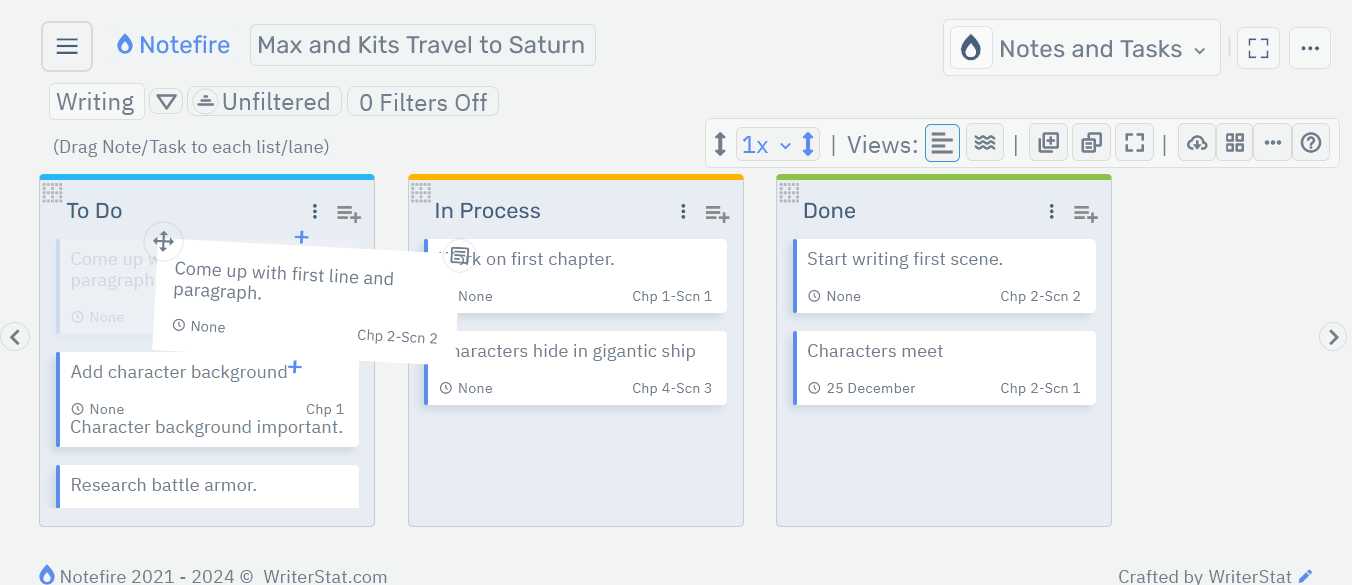Open the Notes and Tasks dropdown
The width and height of the screenshot is (1353, 585).
(x=1081, y=47)
